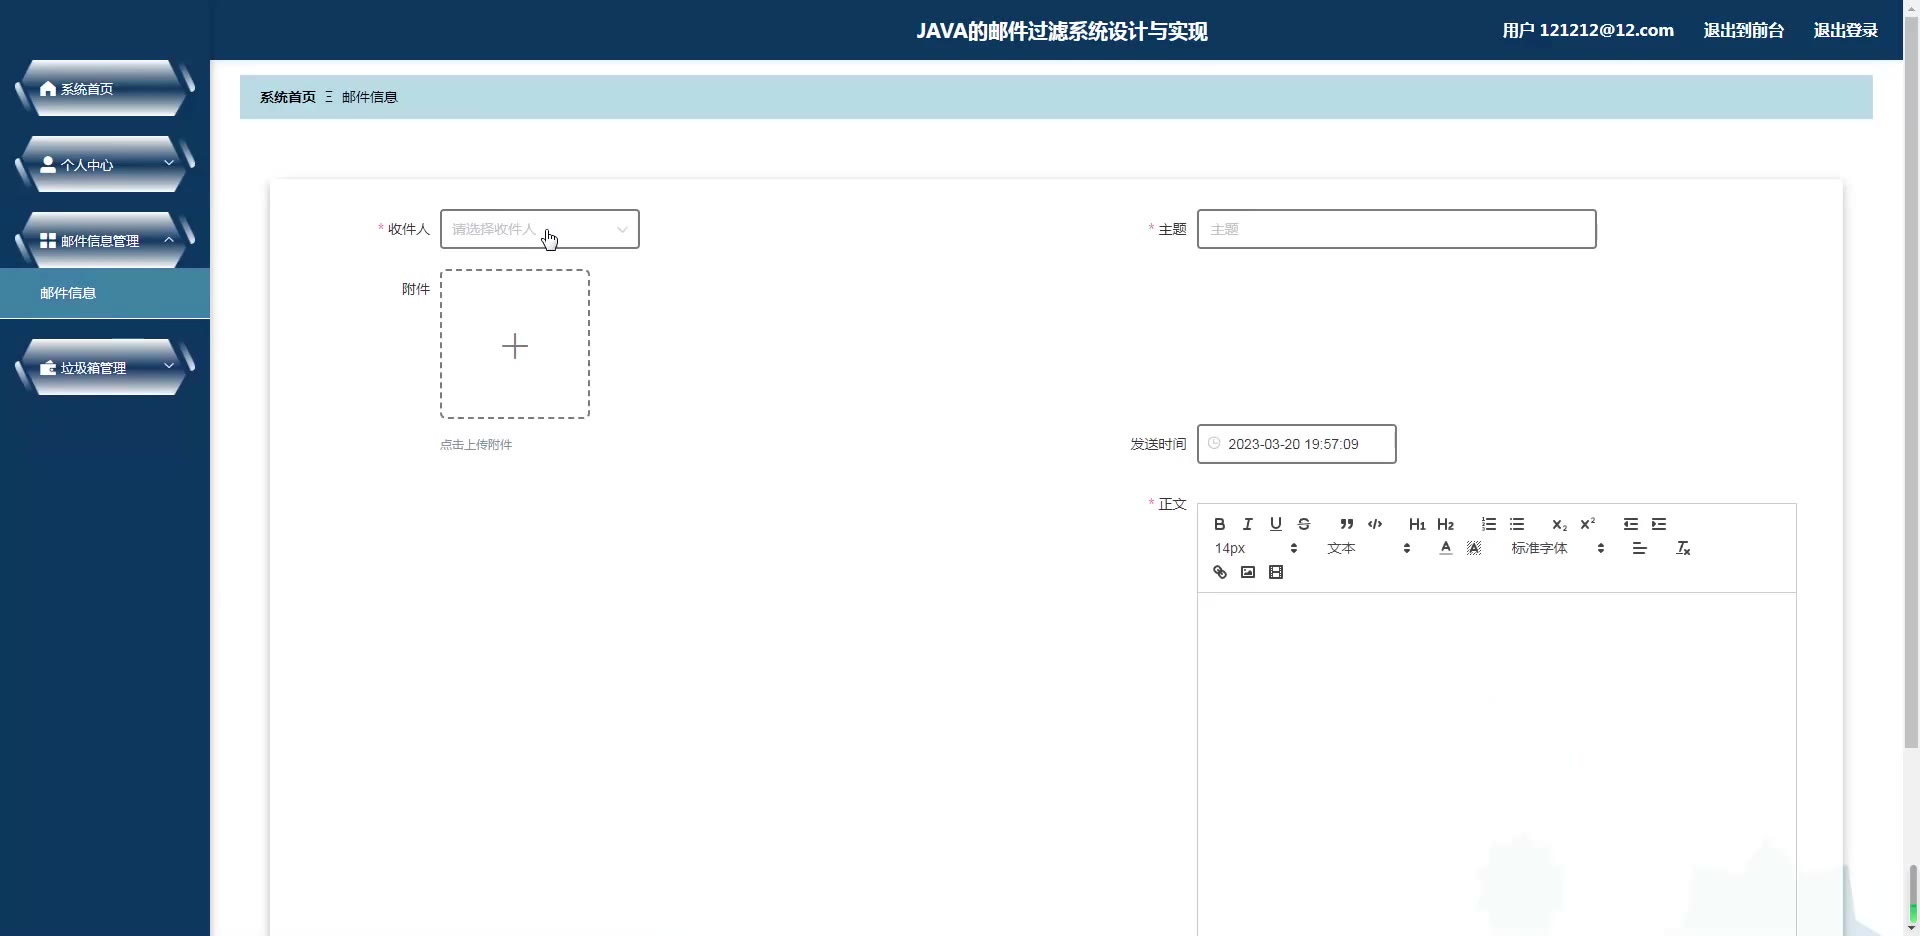Screen dimensions: 1920x936
Task: Click the clock icon in the send time field
Action: [x=1214, y=443]
